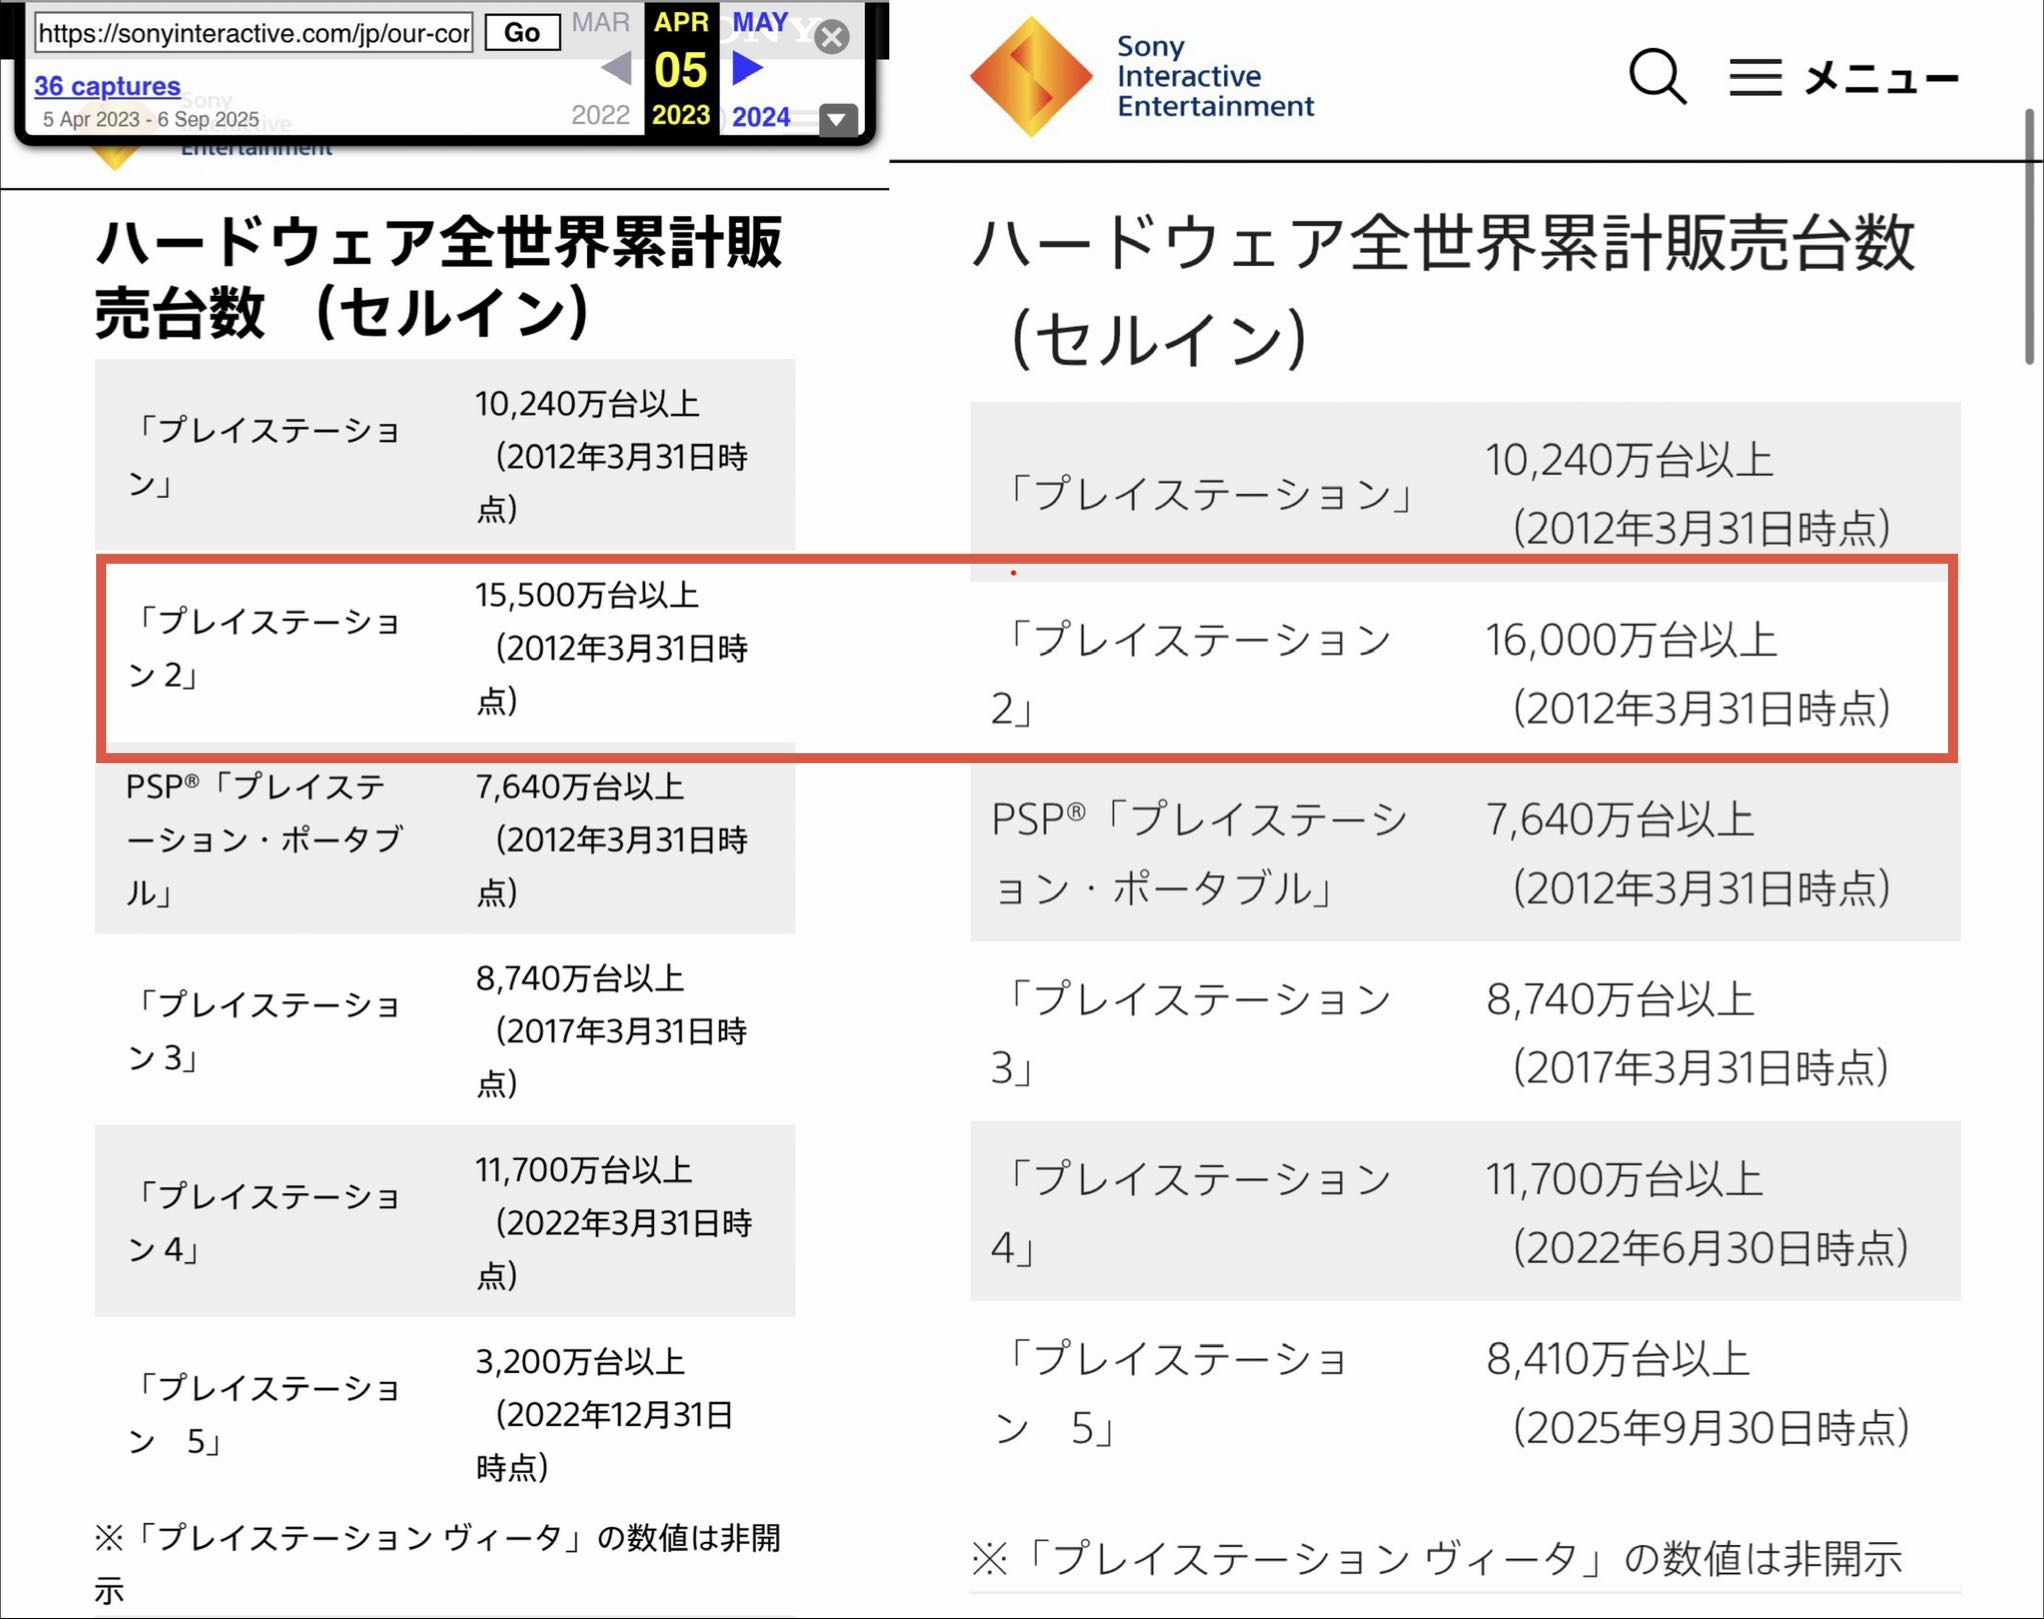This screenshot has width=2044, height=1619.
Task: Click the MAR month label
Action: coord(600,22)
